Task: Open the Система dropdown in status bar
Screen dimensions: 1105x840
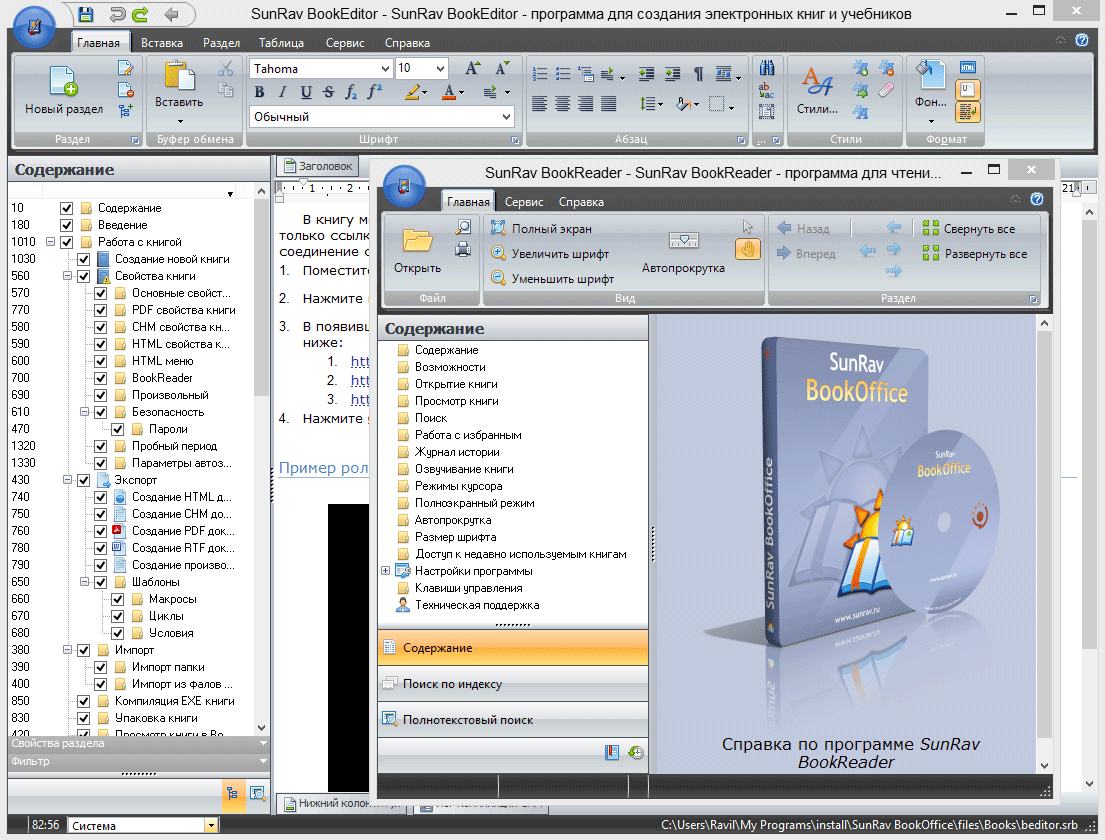Action: coord(211,825)
